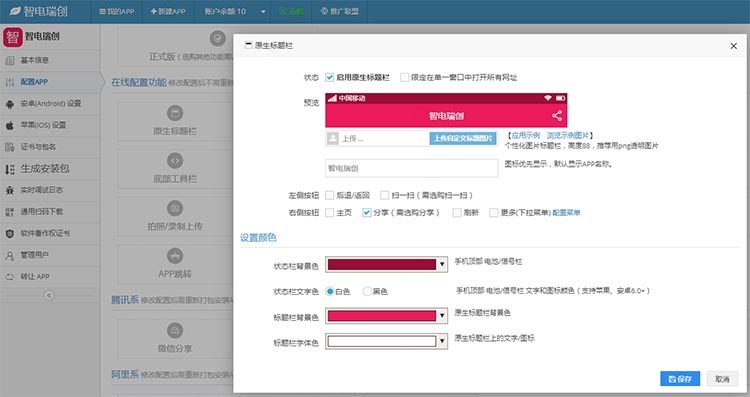Screen dimensions: 750x397
Task: Click the 配置APP sliders icon
Action: [x=10, y=82]
